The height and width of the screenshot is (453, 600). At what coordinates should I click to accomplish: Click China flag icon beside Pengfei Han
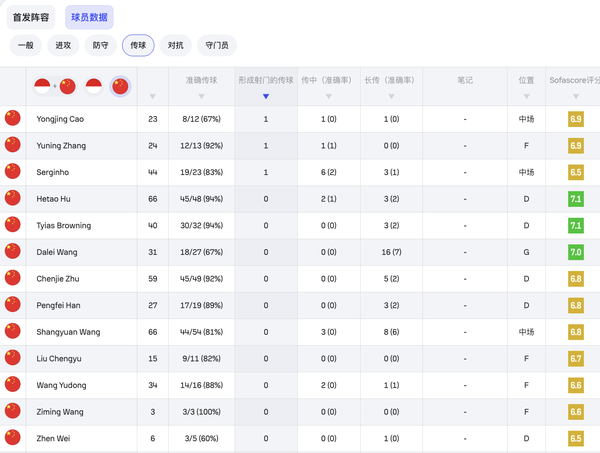click(13, 304)
